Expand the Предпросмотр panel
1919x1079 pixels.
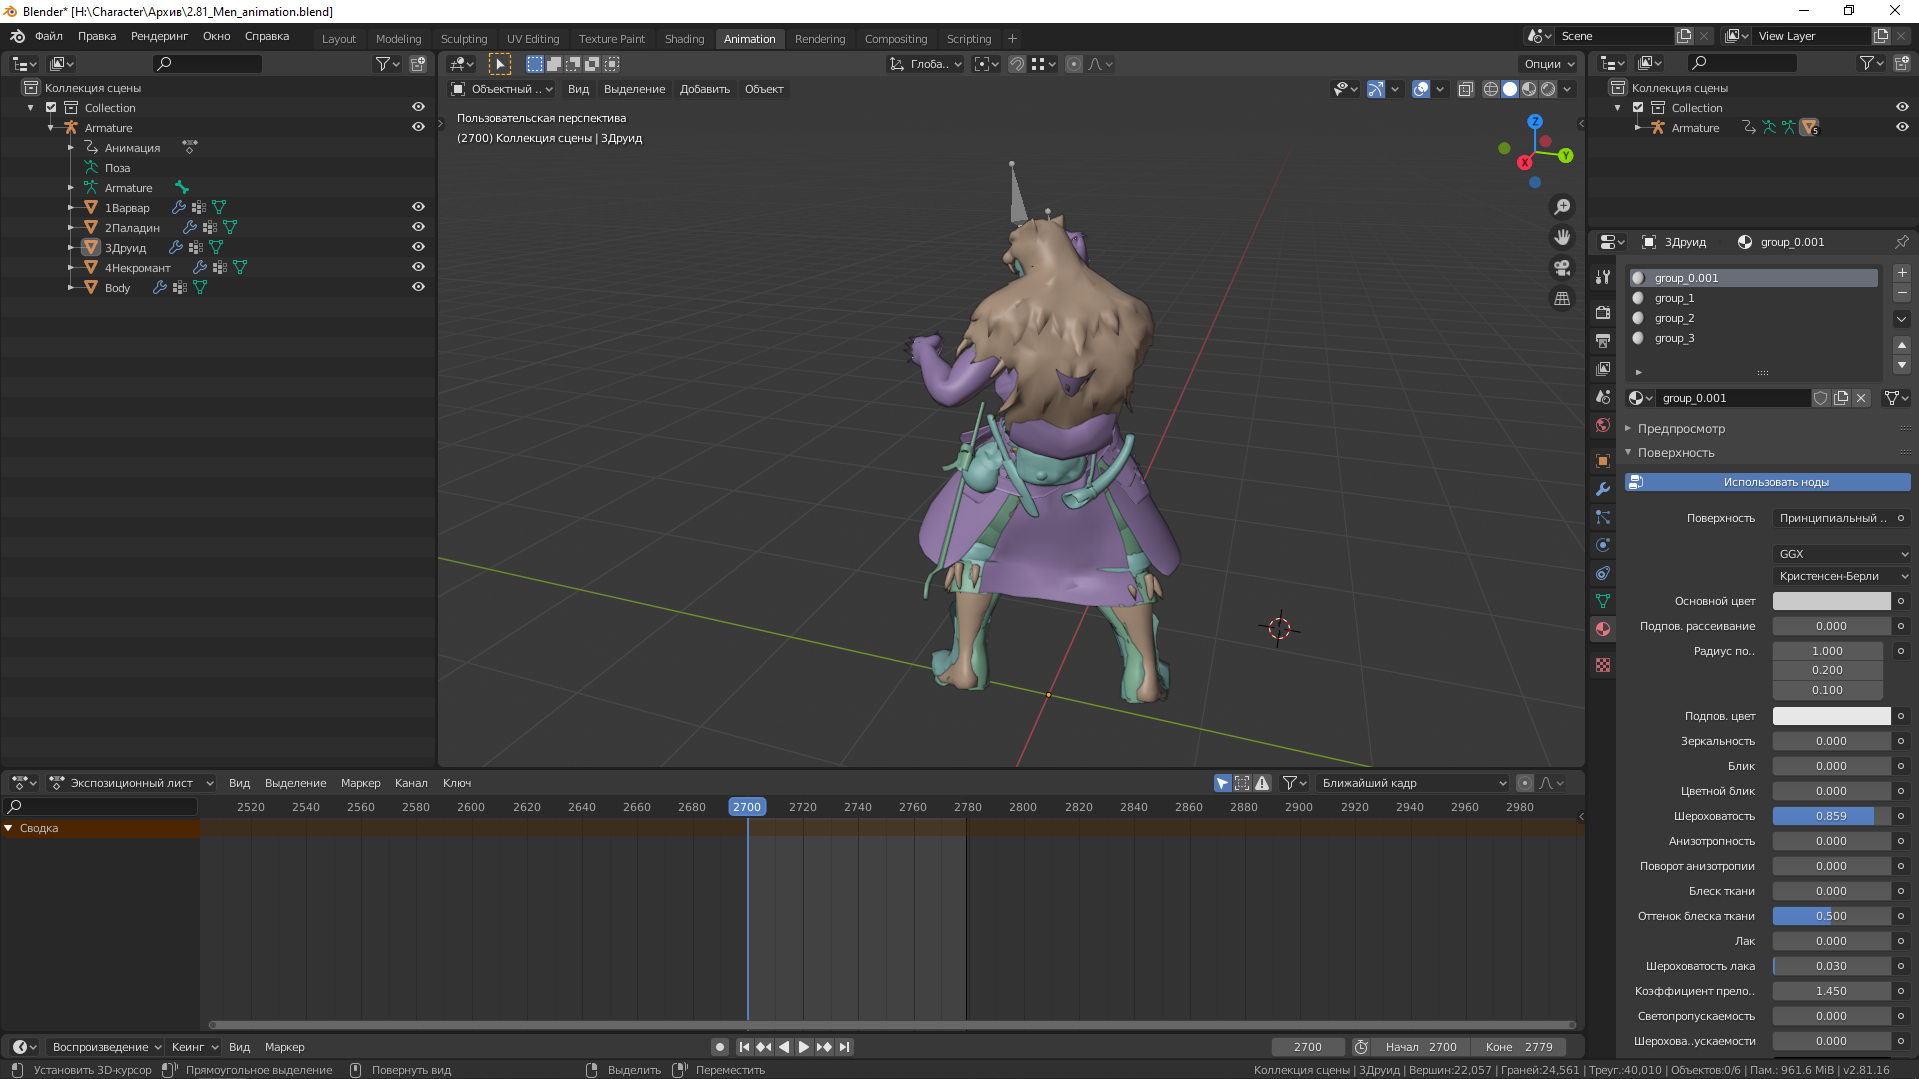(1681, 428)
